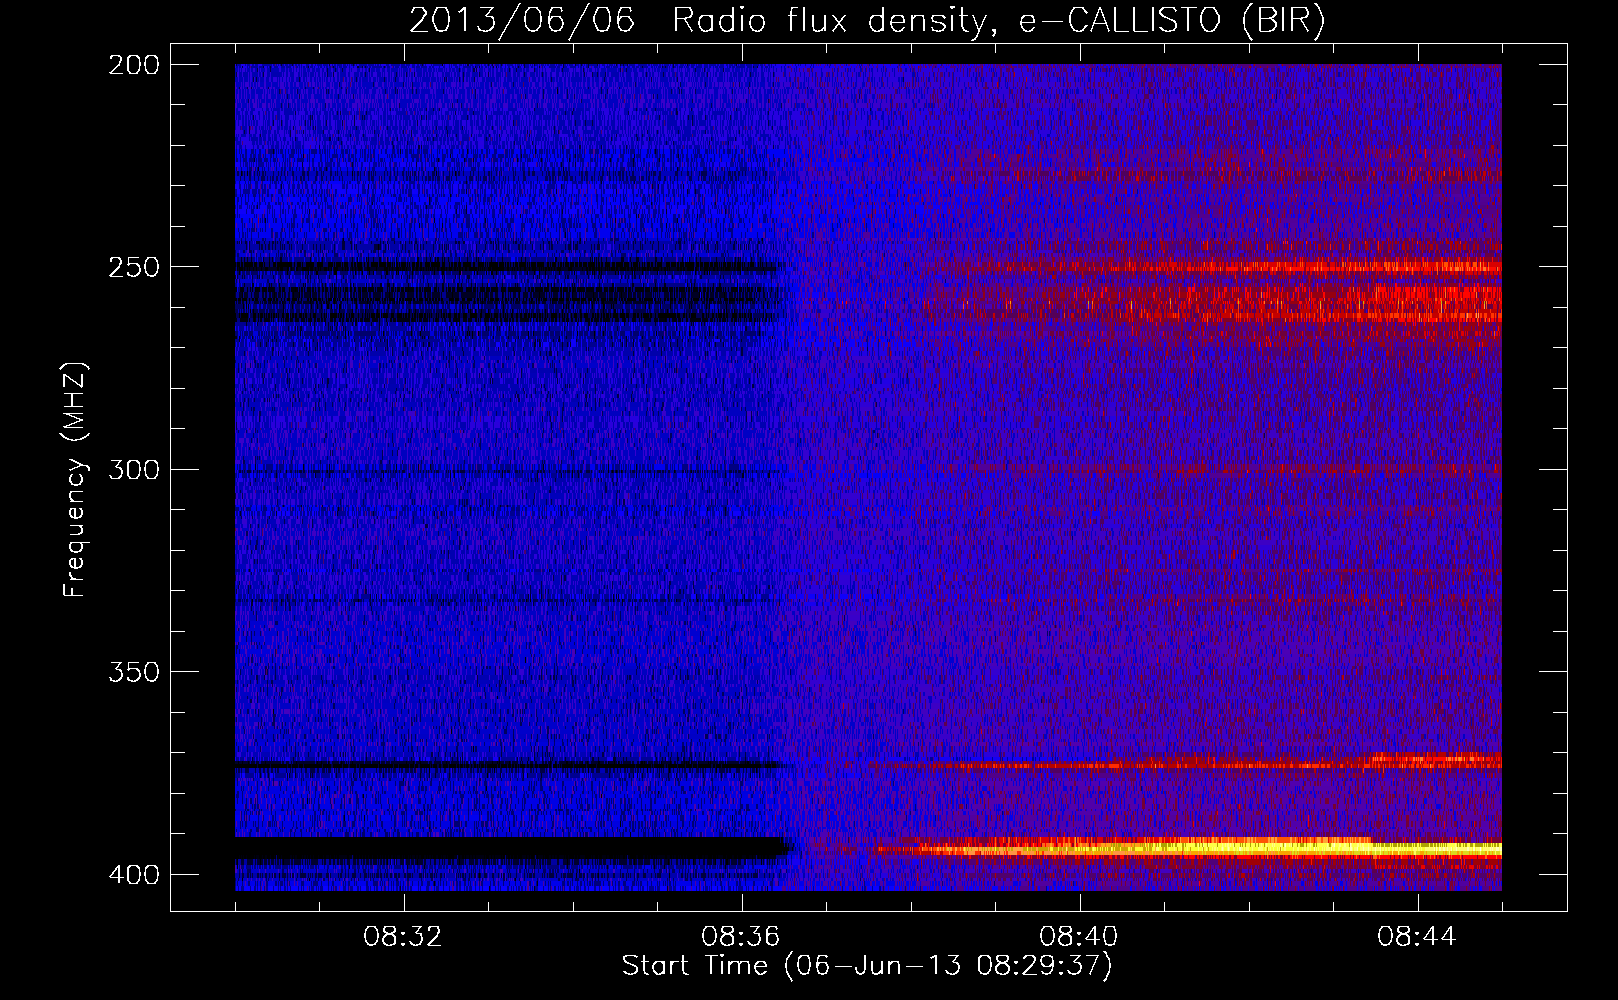1618x1000 pixels.
Task: Click the bright yellow emission band near 395 MHz
Action: (1190, 849)
